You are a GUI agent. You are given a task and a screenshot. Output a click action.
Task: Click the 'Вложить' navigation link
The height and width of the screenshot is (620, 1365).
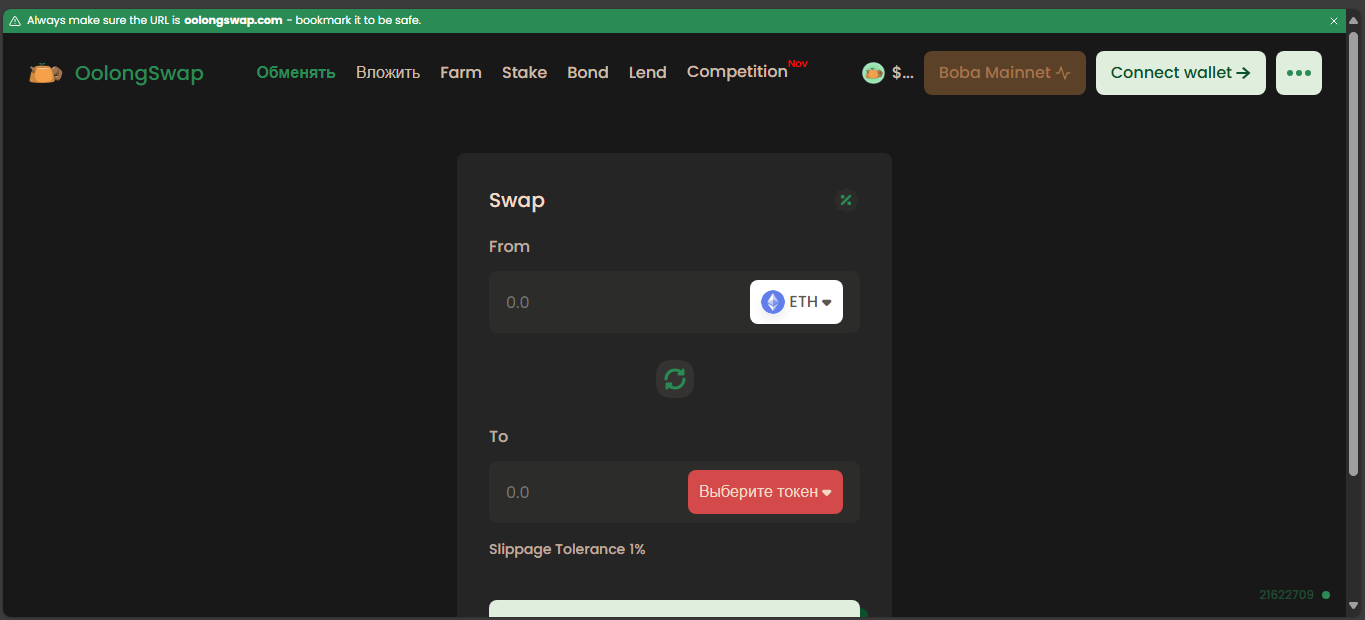(x=388, y=73)
